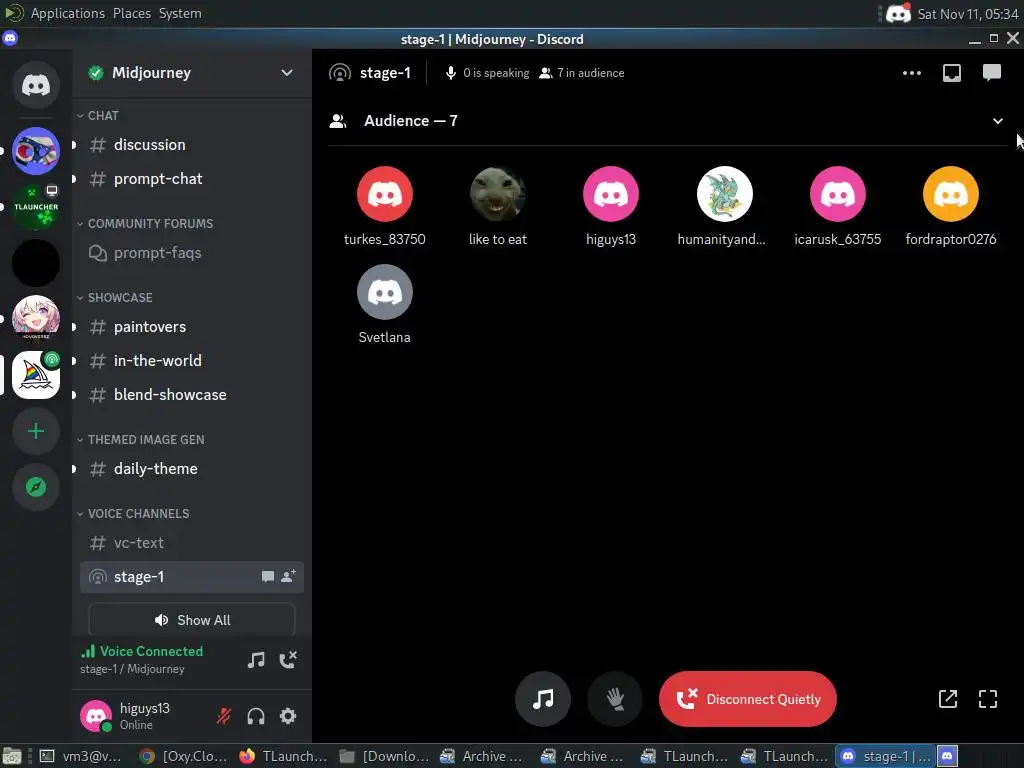Open User Settings gear icon
Image resolution: width=1024 pixels, height=768 pixels.
tap(288, 716)
